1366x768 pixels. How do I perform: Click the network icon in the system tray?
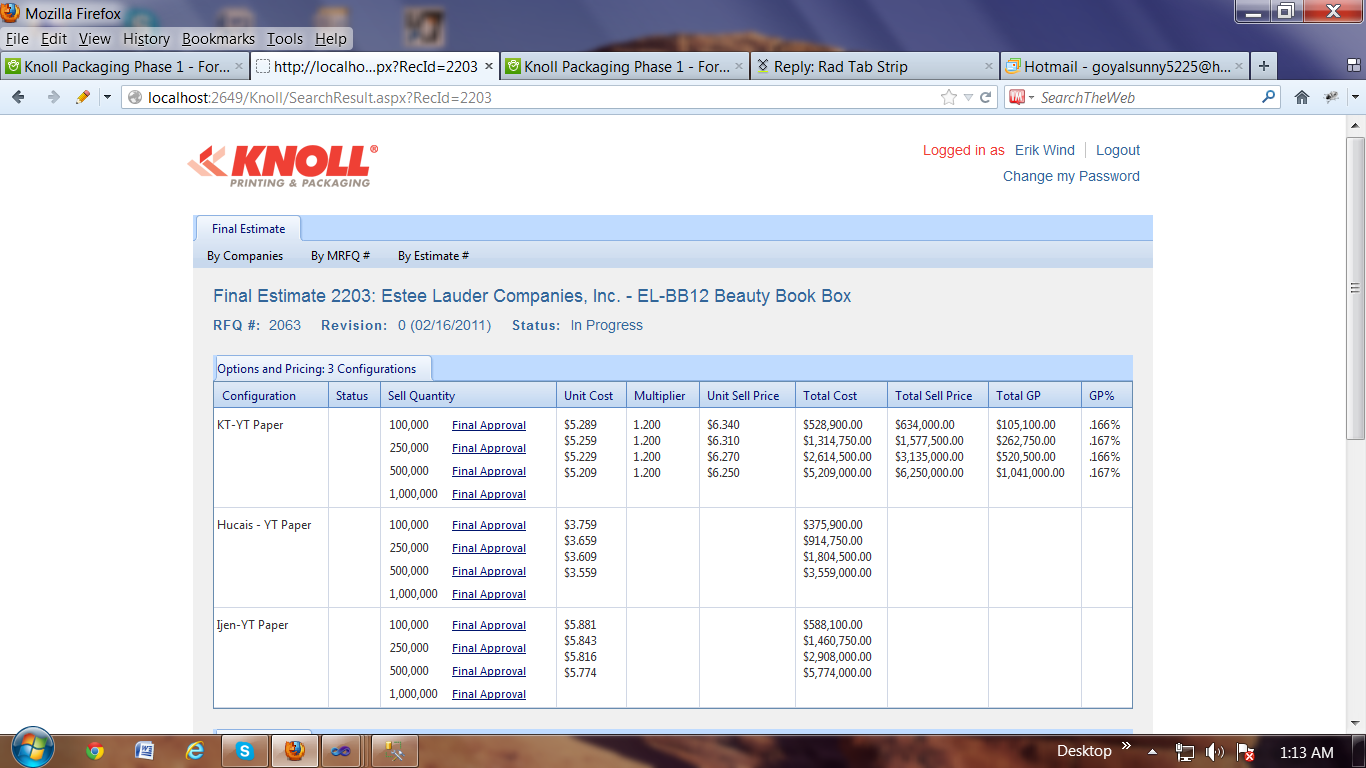tap(1185, 752)
